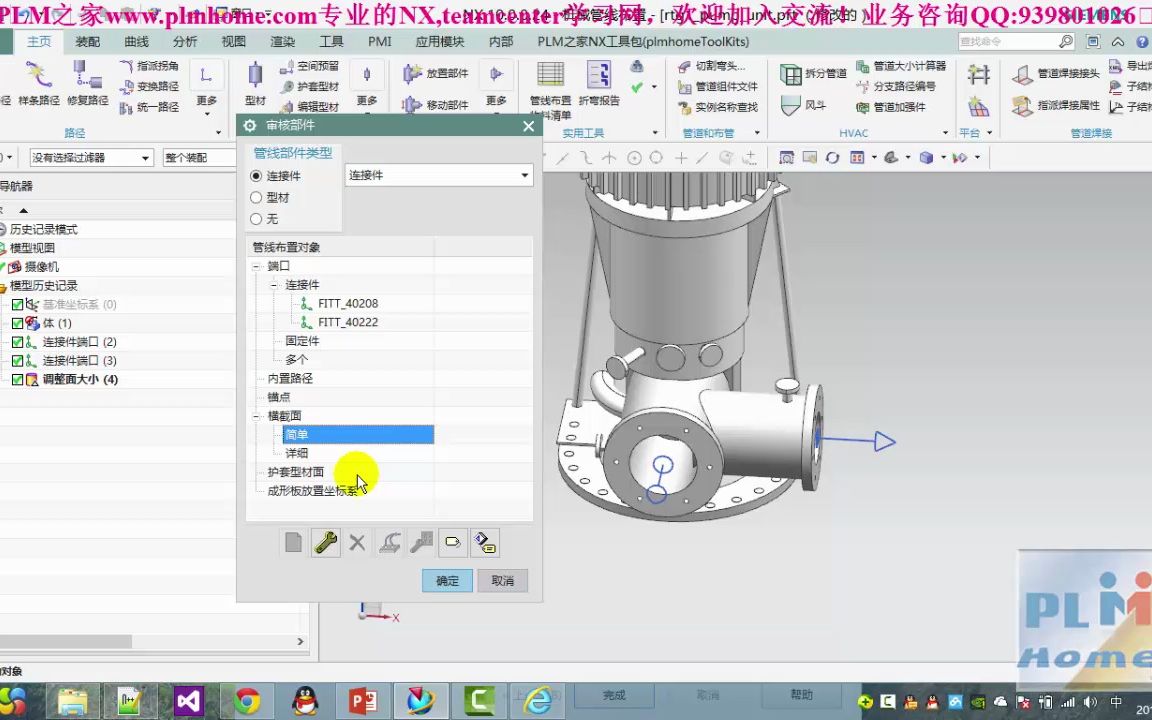Screen dimensions: 1152x720
Task: Open the 风斗 hopper tool
Action: [803, 105]
